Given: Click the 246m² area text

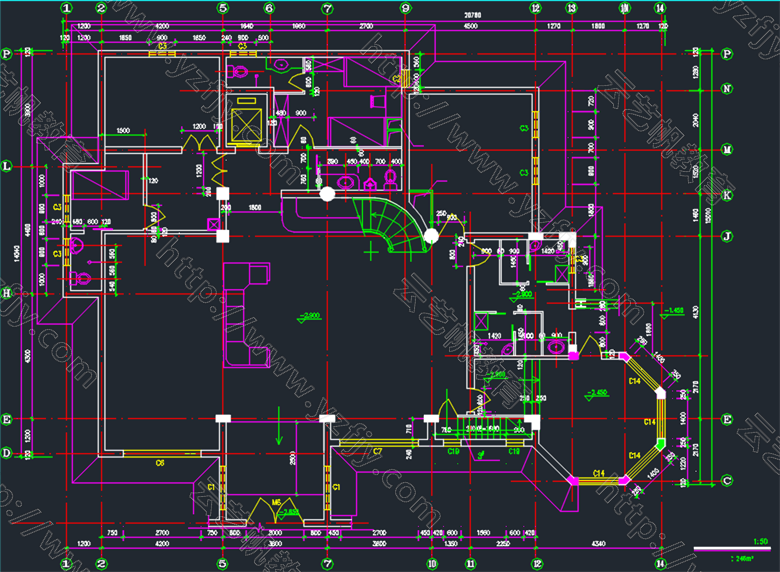Looking at the screenshot, I should tap(744, 559).
